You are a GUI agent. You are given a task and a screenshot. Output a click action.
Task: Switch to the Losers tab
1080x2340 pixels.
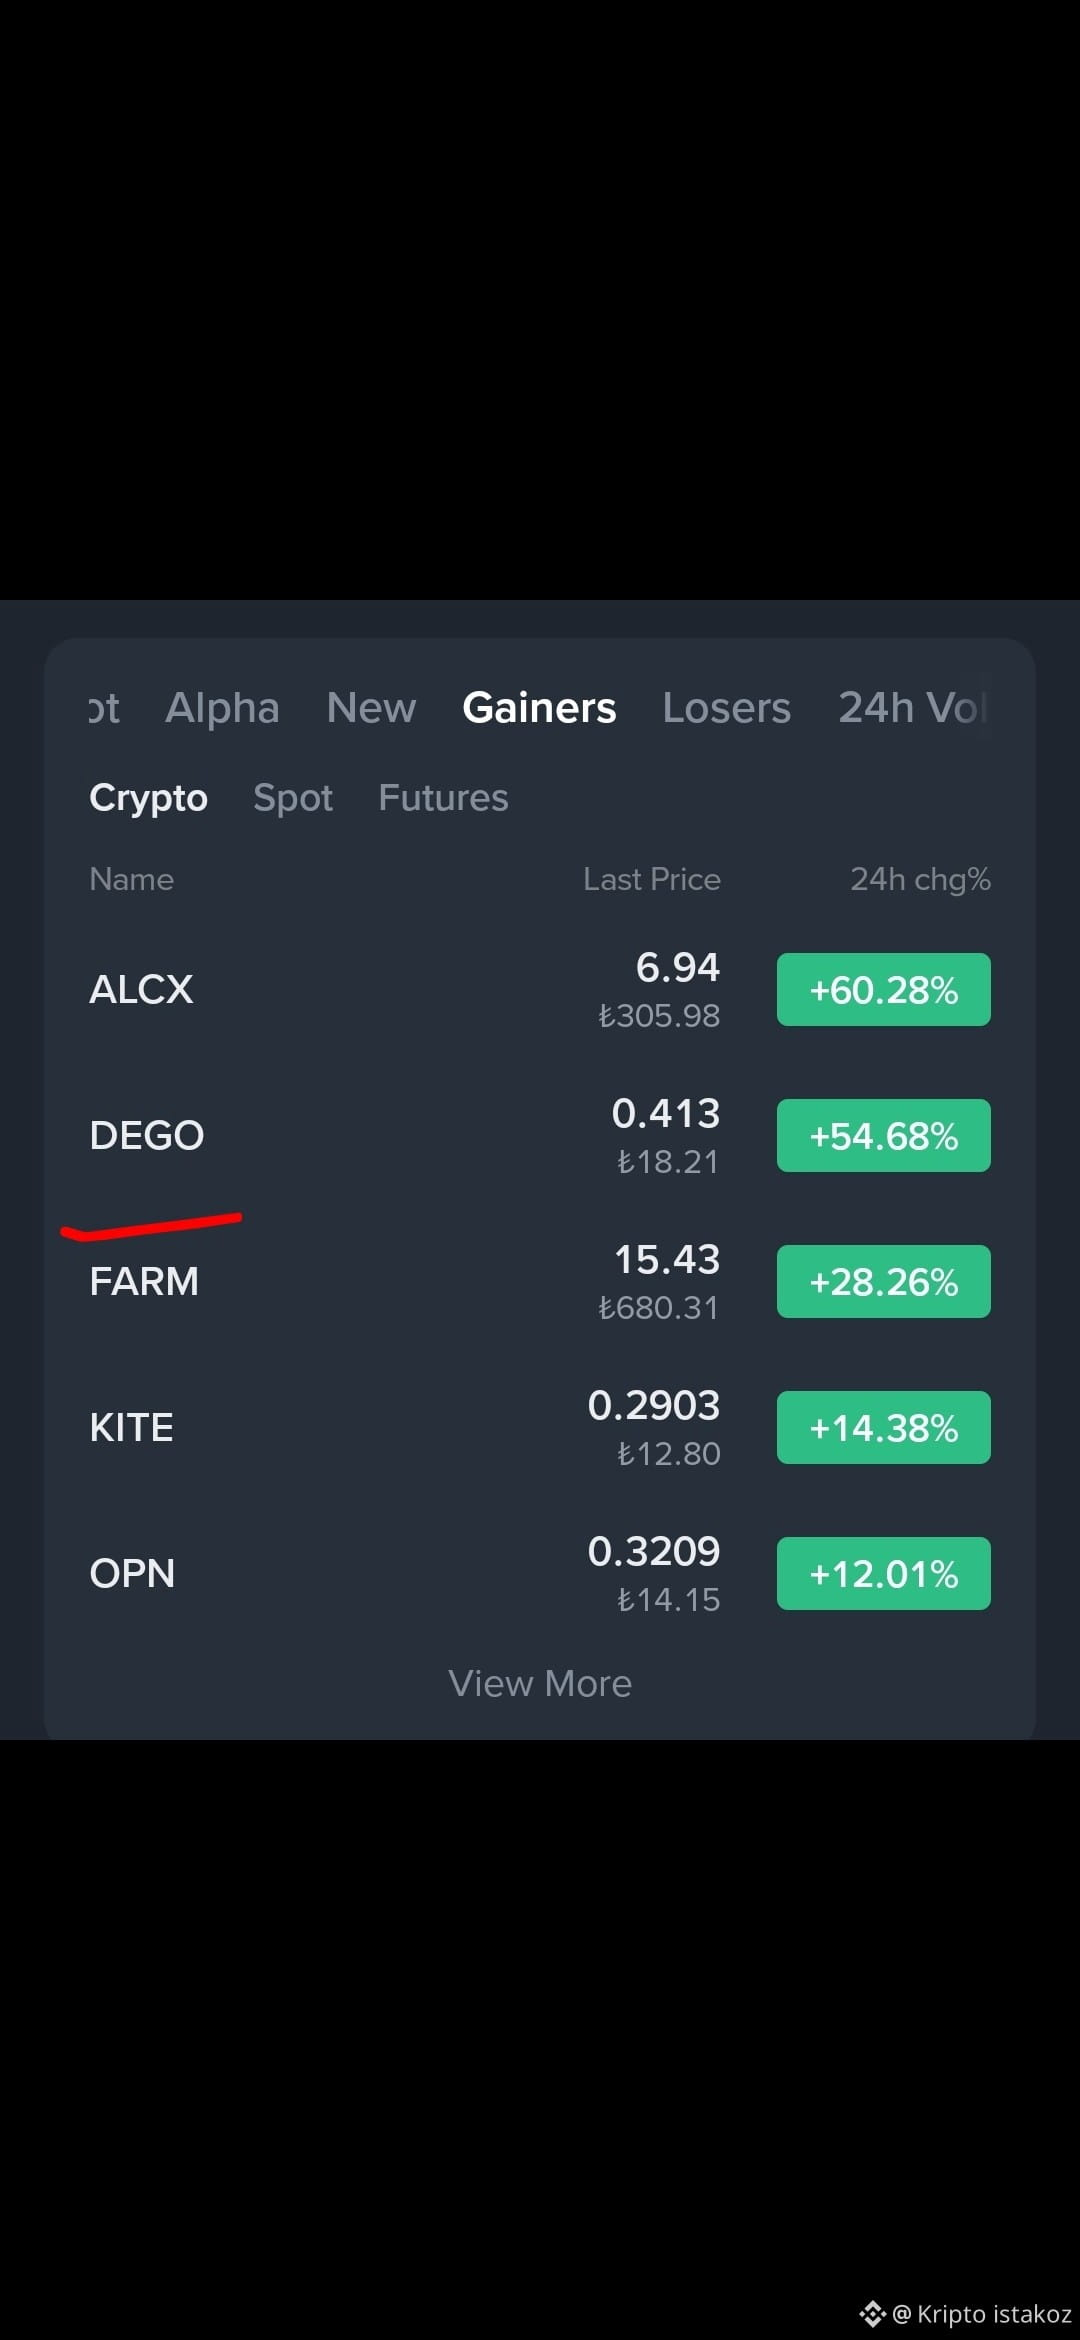tap(726, 708)
